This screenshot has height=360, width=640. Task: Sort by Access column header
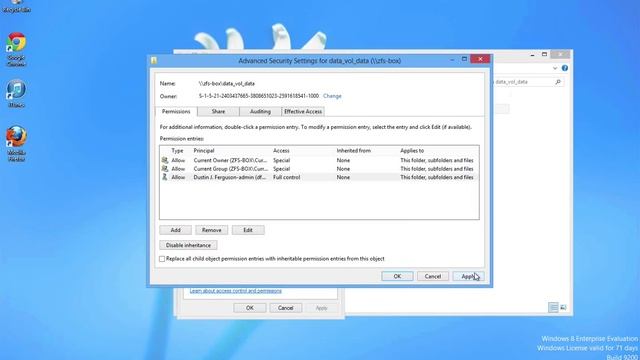tap(281, 151)
